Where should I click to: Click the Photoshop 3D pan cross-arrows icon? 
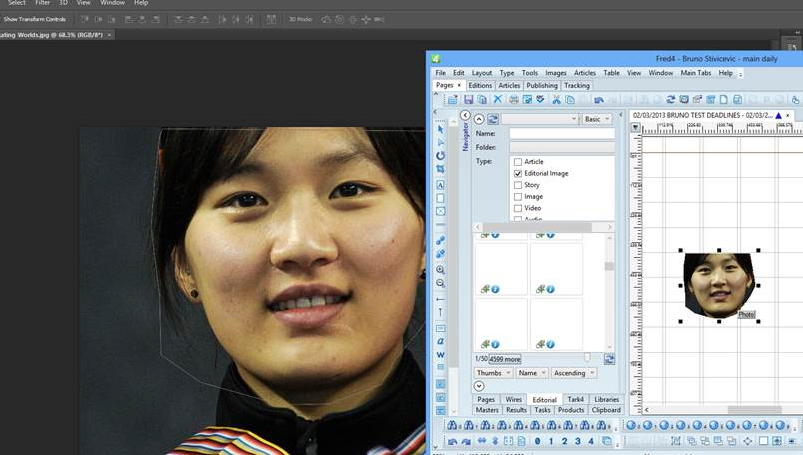coord(366,19)
